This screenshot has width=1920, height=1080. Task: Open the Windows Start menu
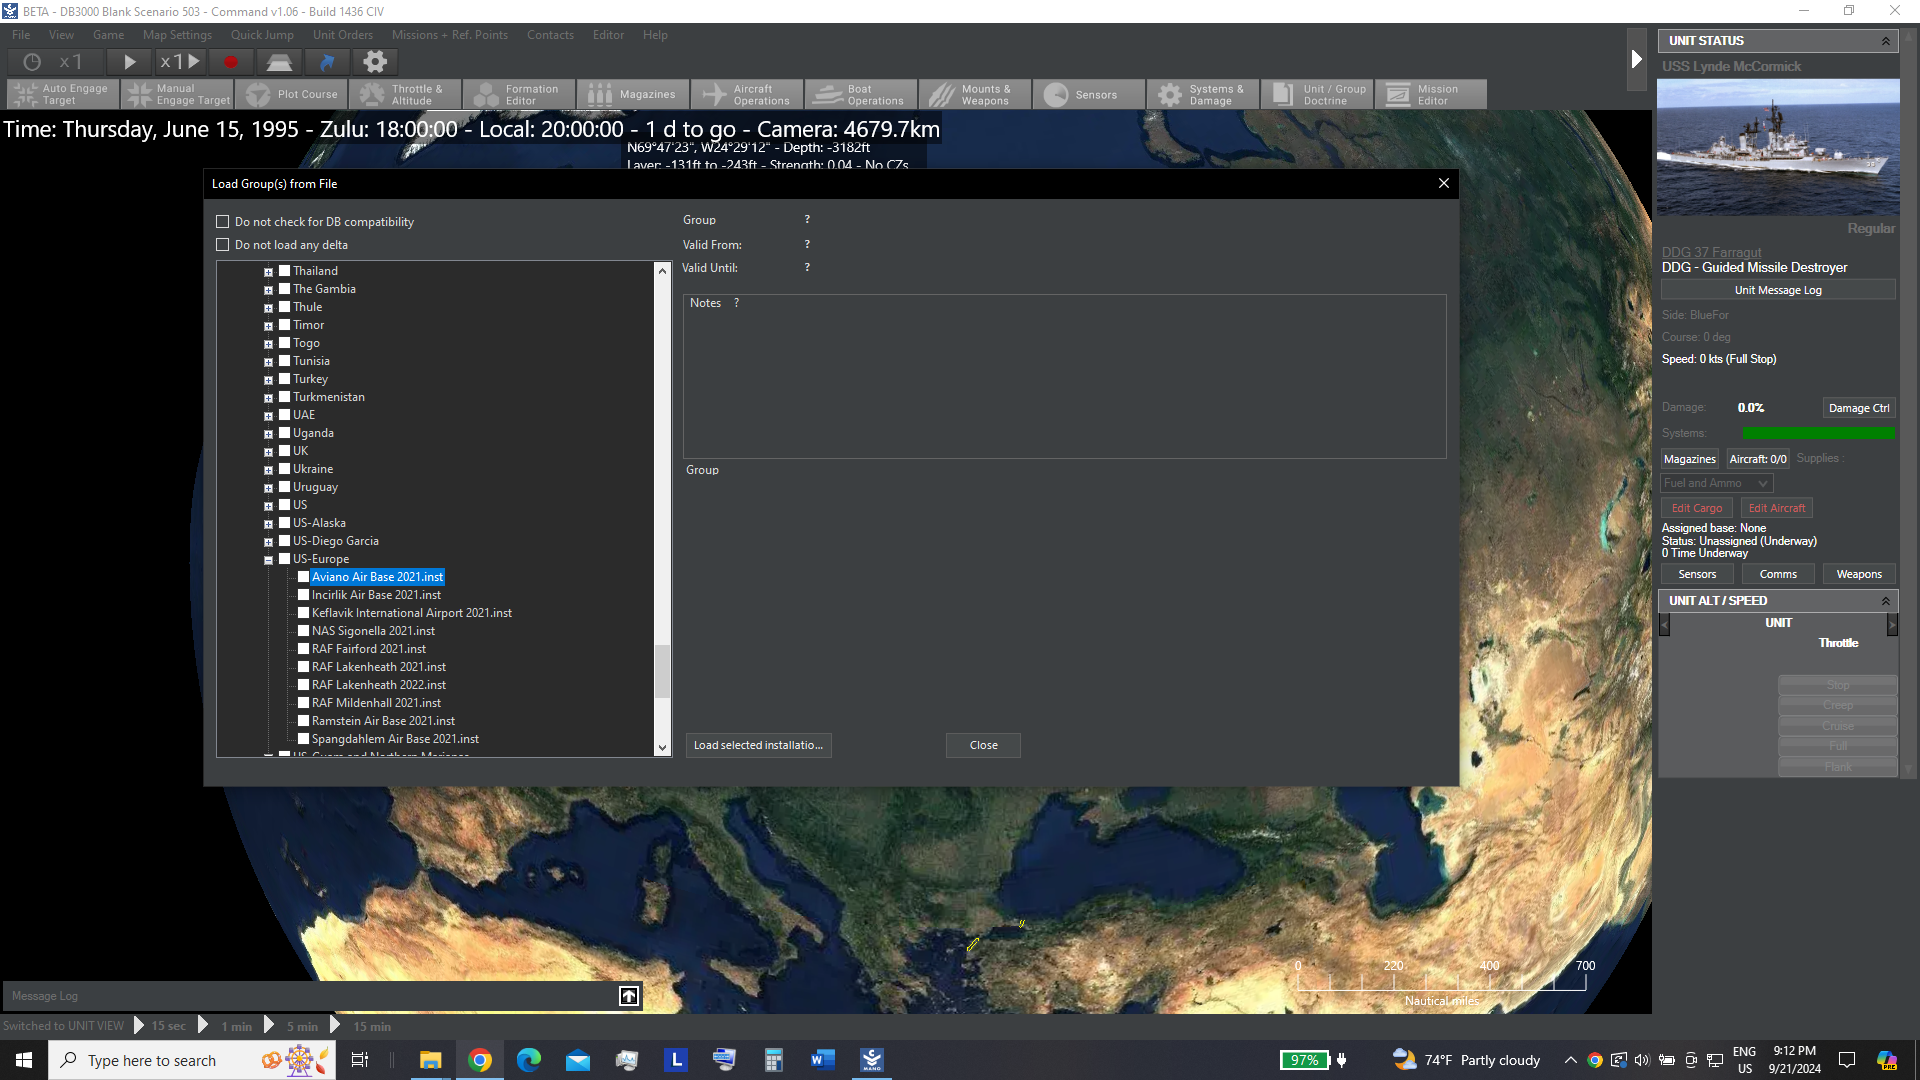(24, 1060)
